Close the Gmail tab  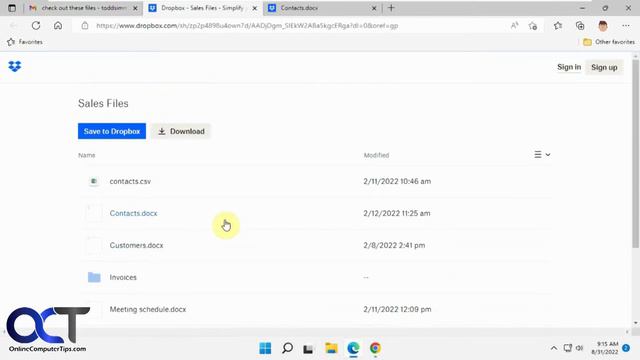tap(135, 8)
